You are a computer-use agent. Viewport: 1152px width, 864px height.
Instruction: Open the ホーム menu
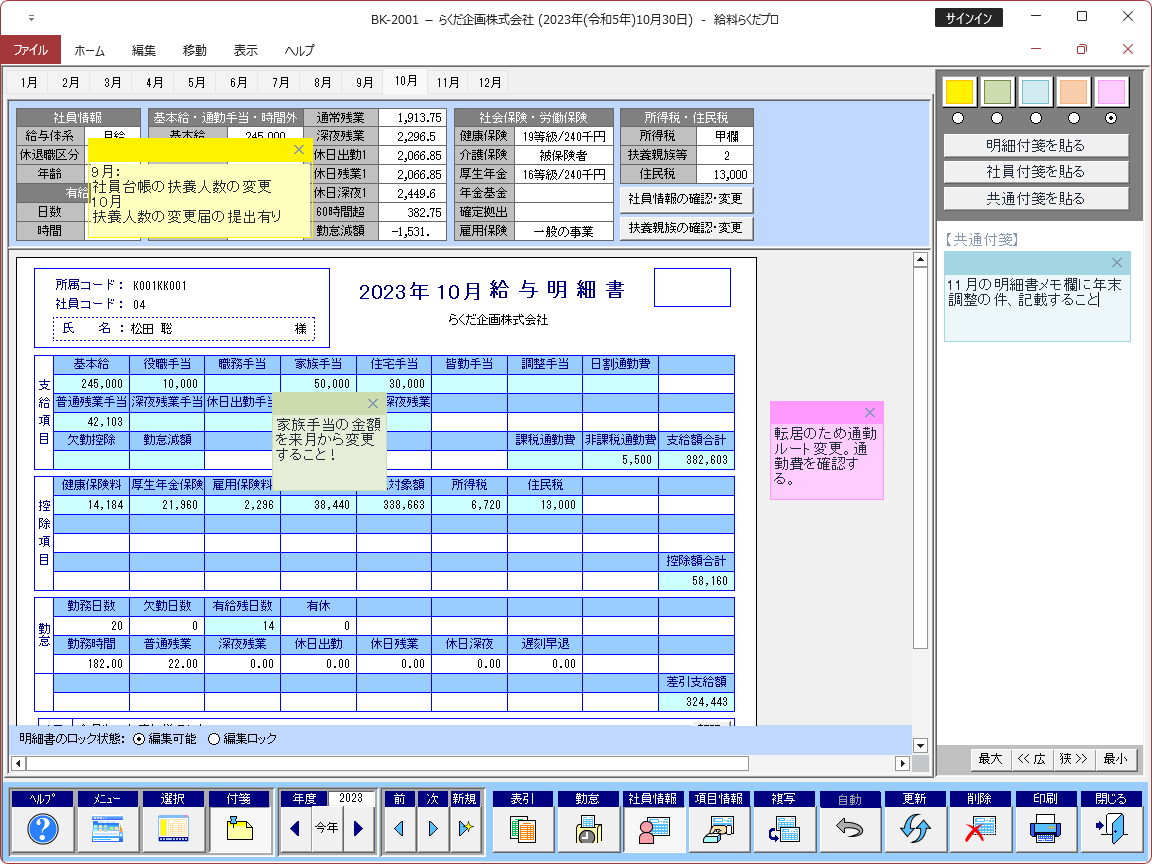[90, 51]
